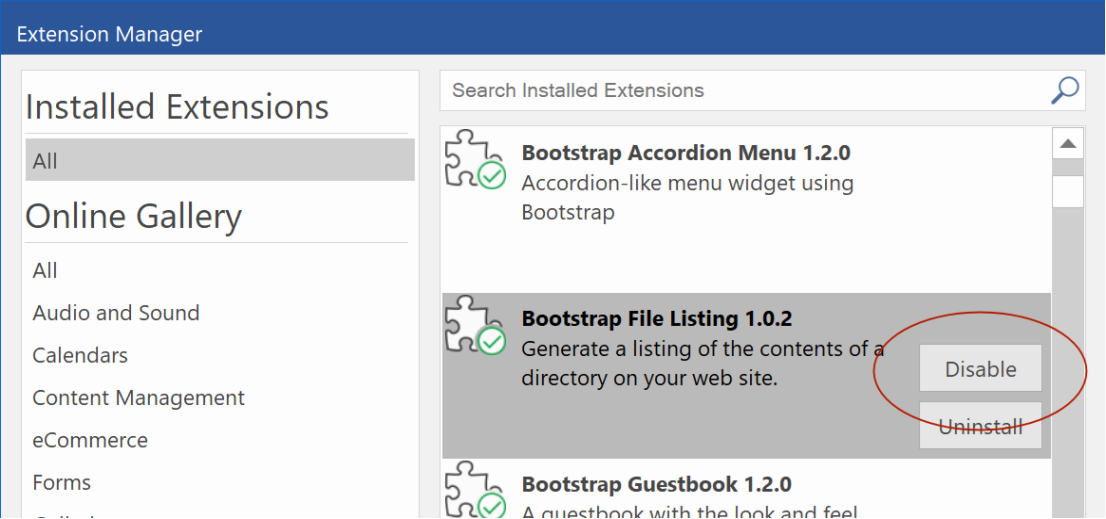Click the Online Gallery heading

pos(133,216)
